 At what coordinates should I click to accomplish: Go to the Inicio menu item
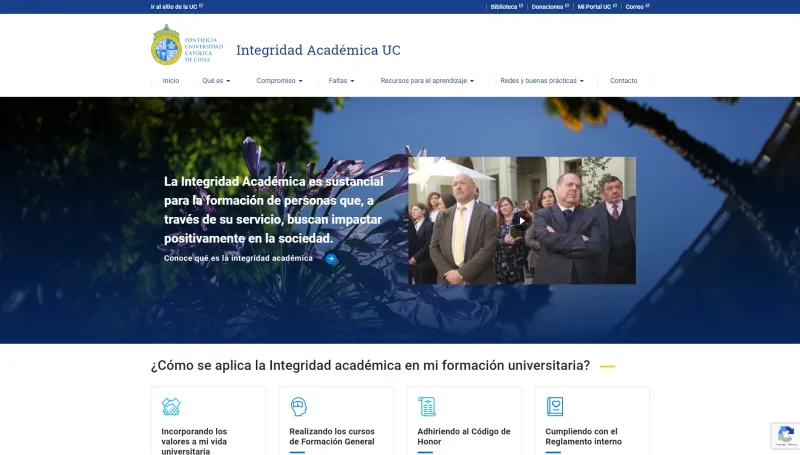pos(171,81)
